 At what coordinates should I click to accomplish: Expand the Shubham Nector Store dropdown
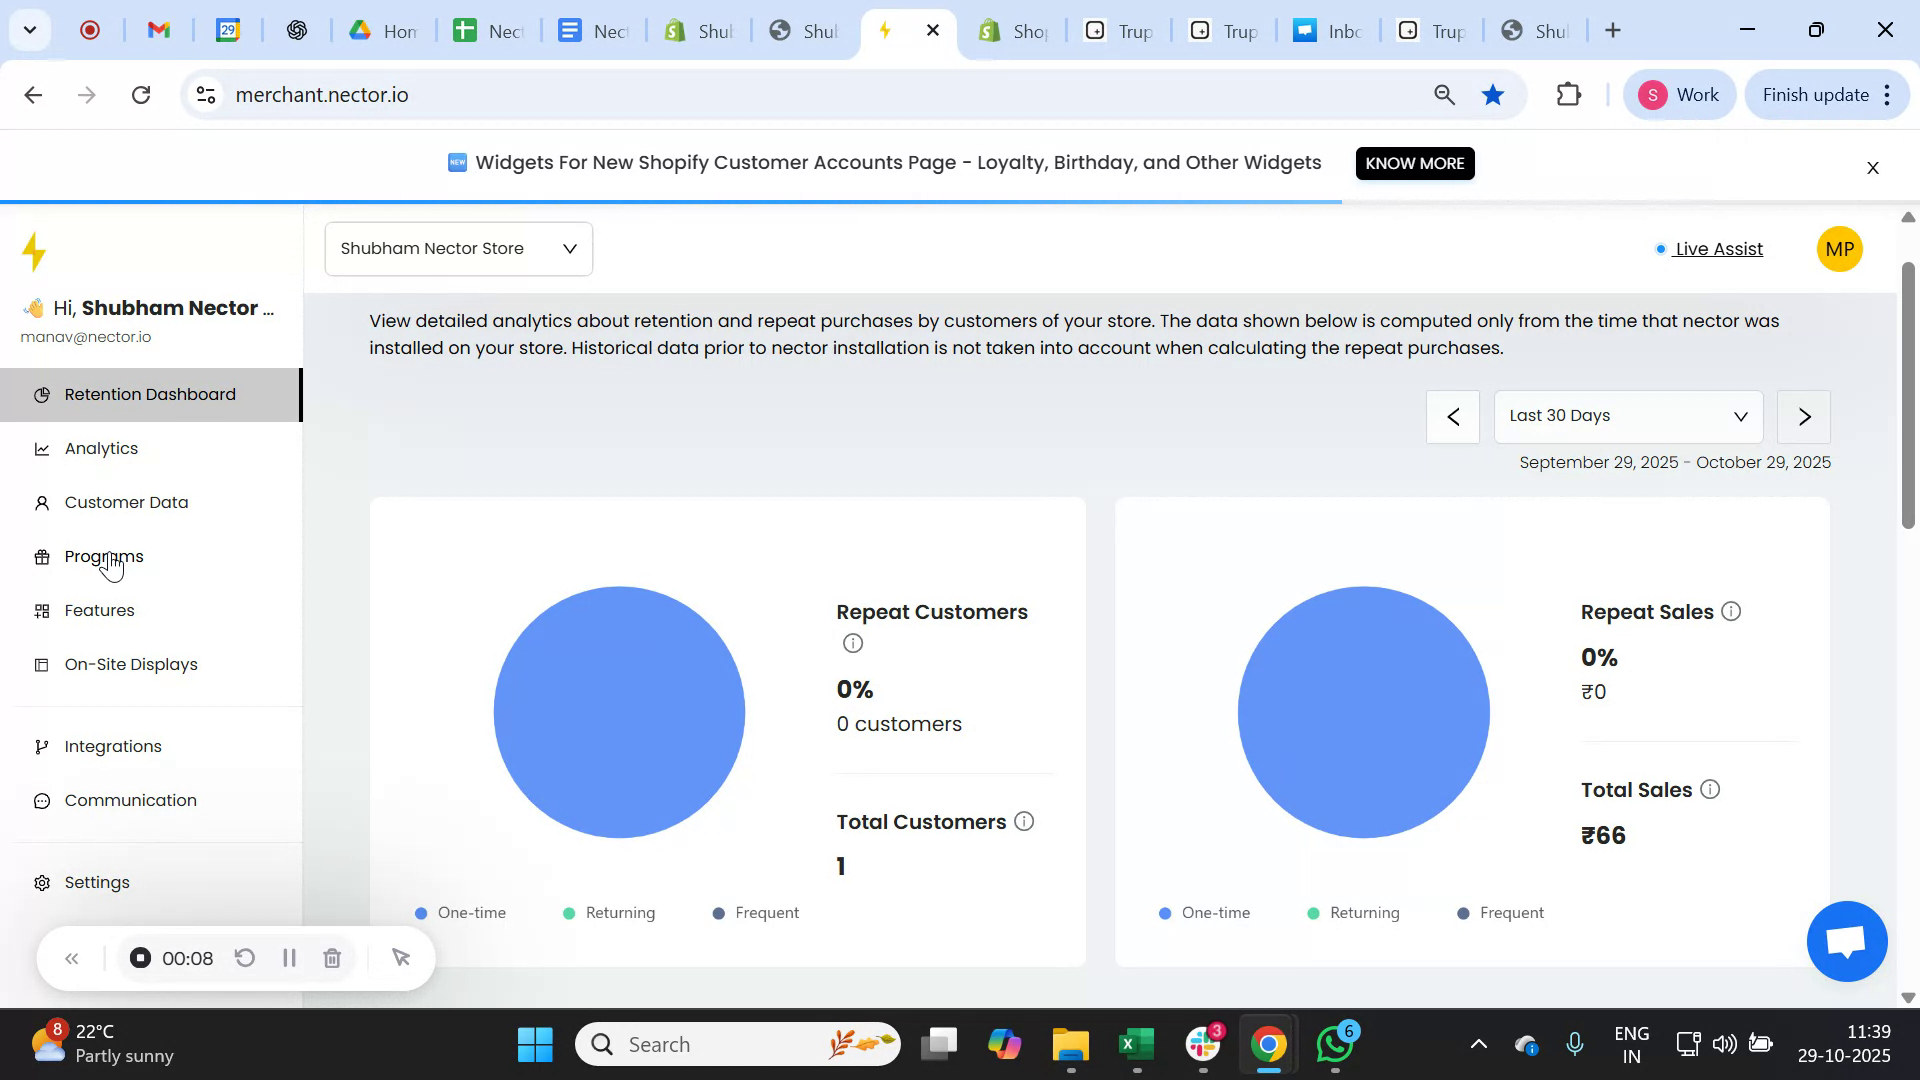(x=459, y=249)
